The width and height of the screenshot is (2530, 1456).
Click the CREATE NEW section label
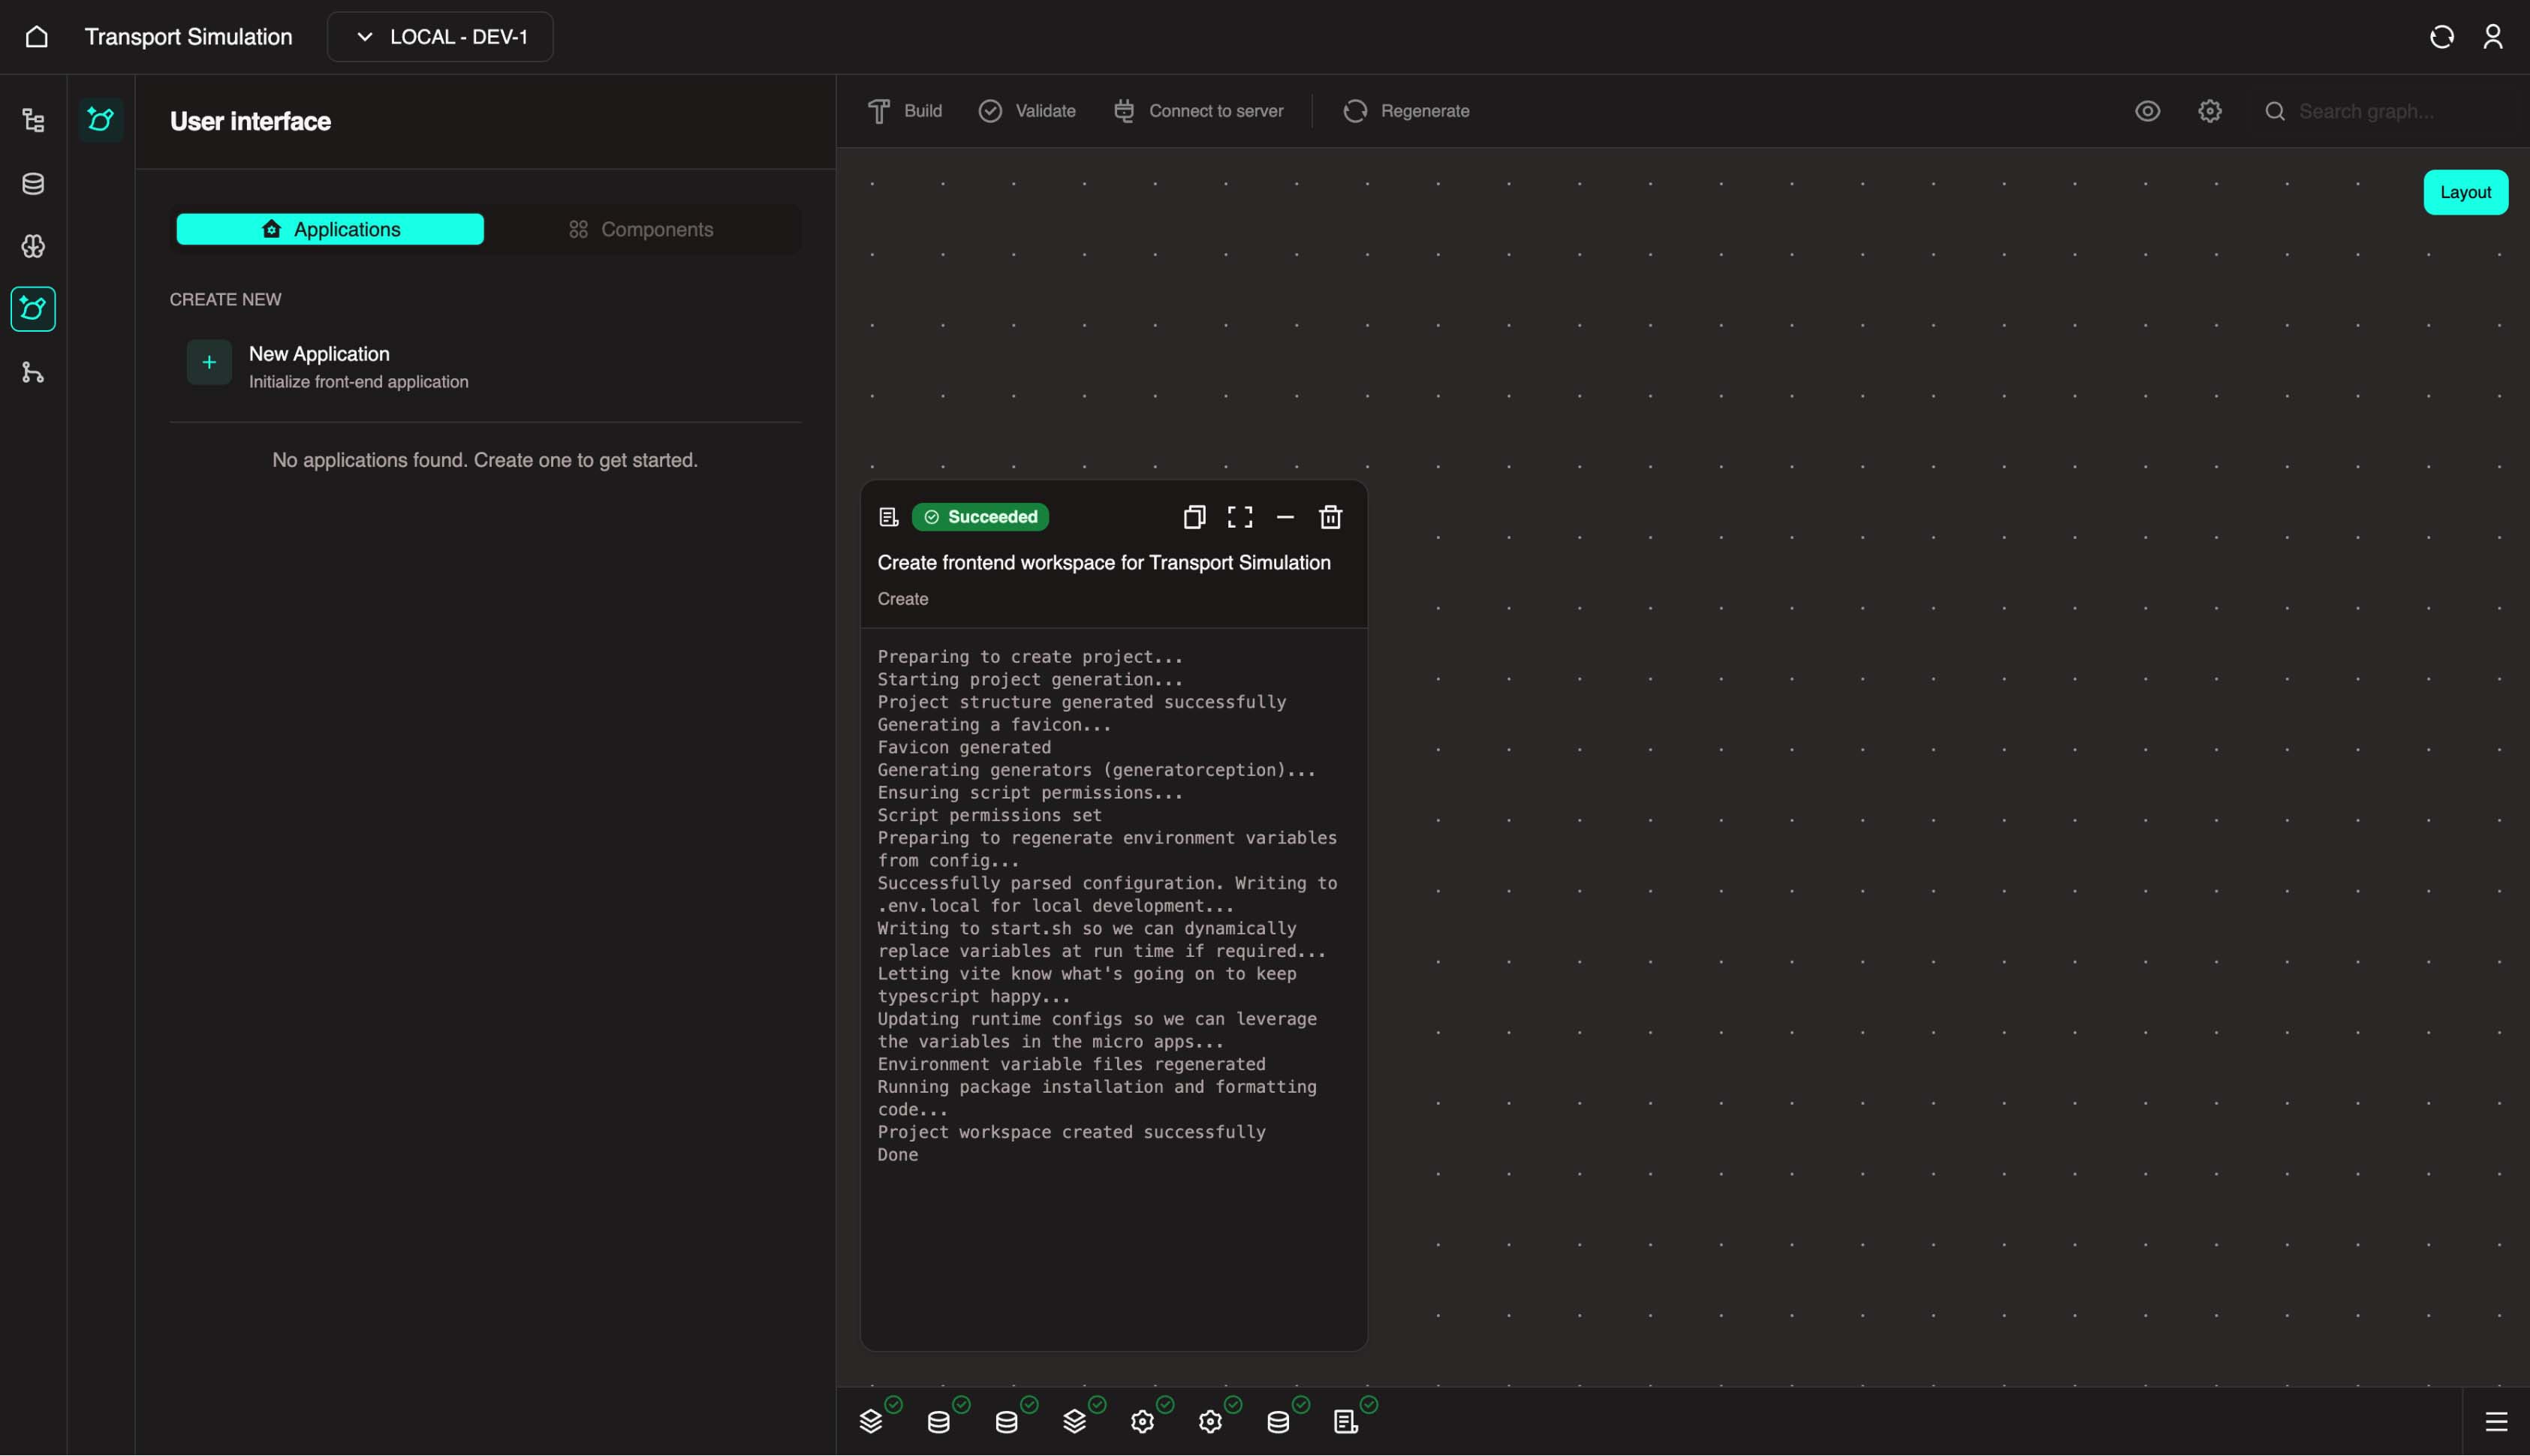225,299
